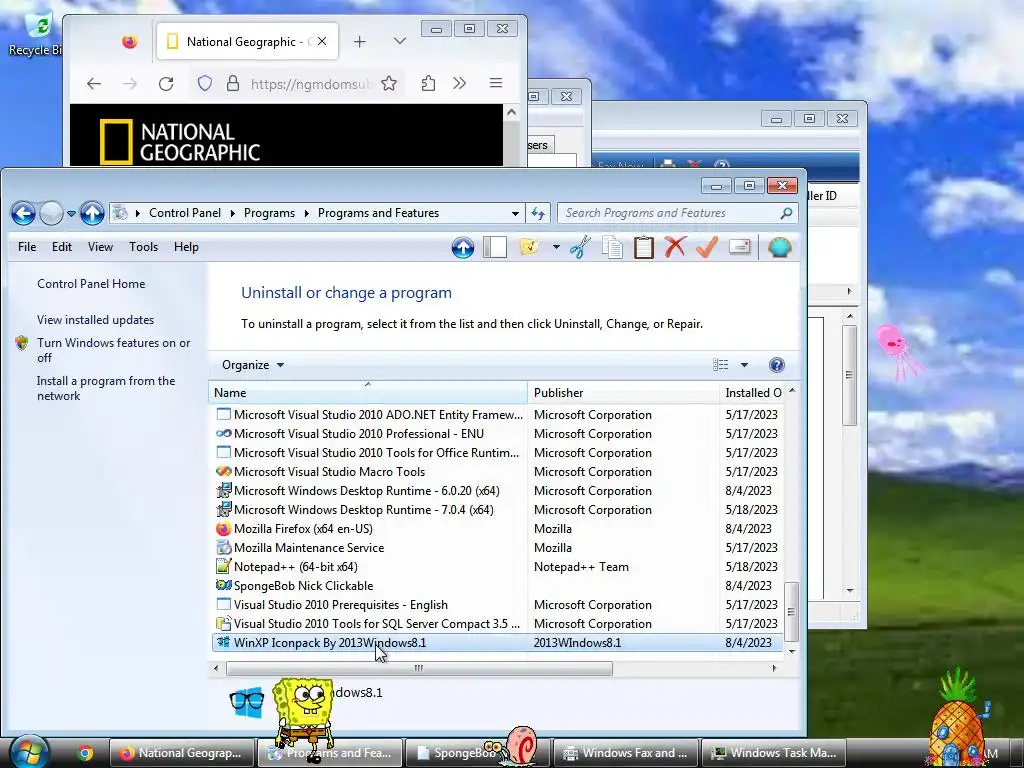Open recent pages dropdown next to Forward
The width and height of the screenshot is (1024, 768).
[71, 214]
